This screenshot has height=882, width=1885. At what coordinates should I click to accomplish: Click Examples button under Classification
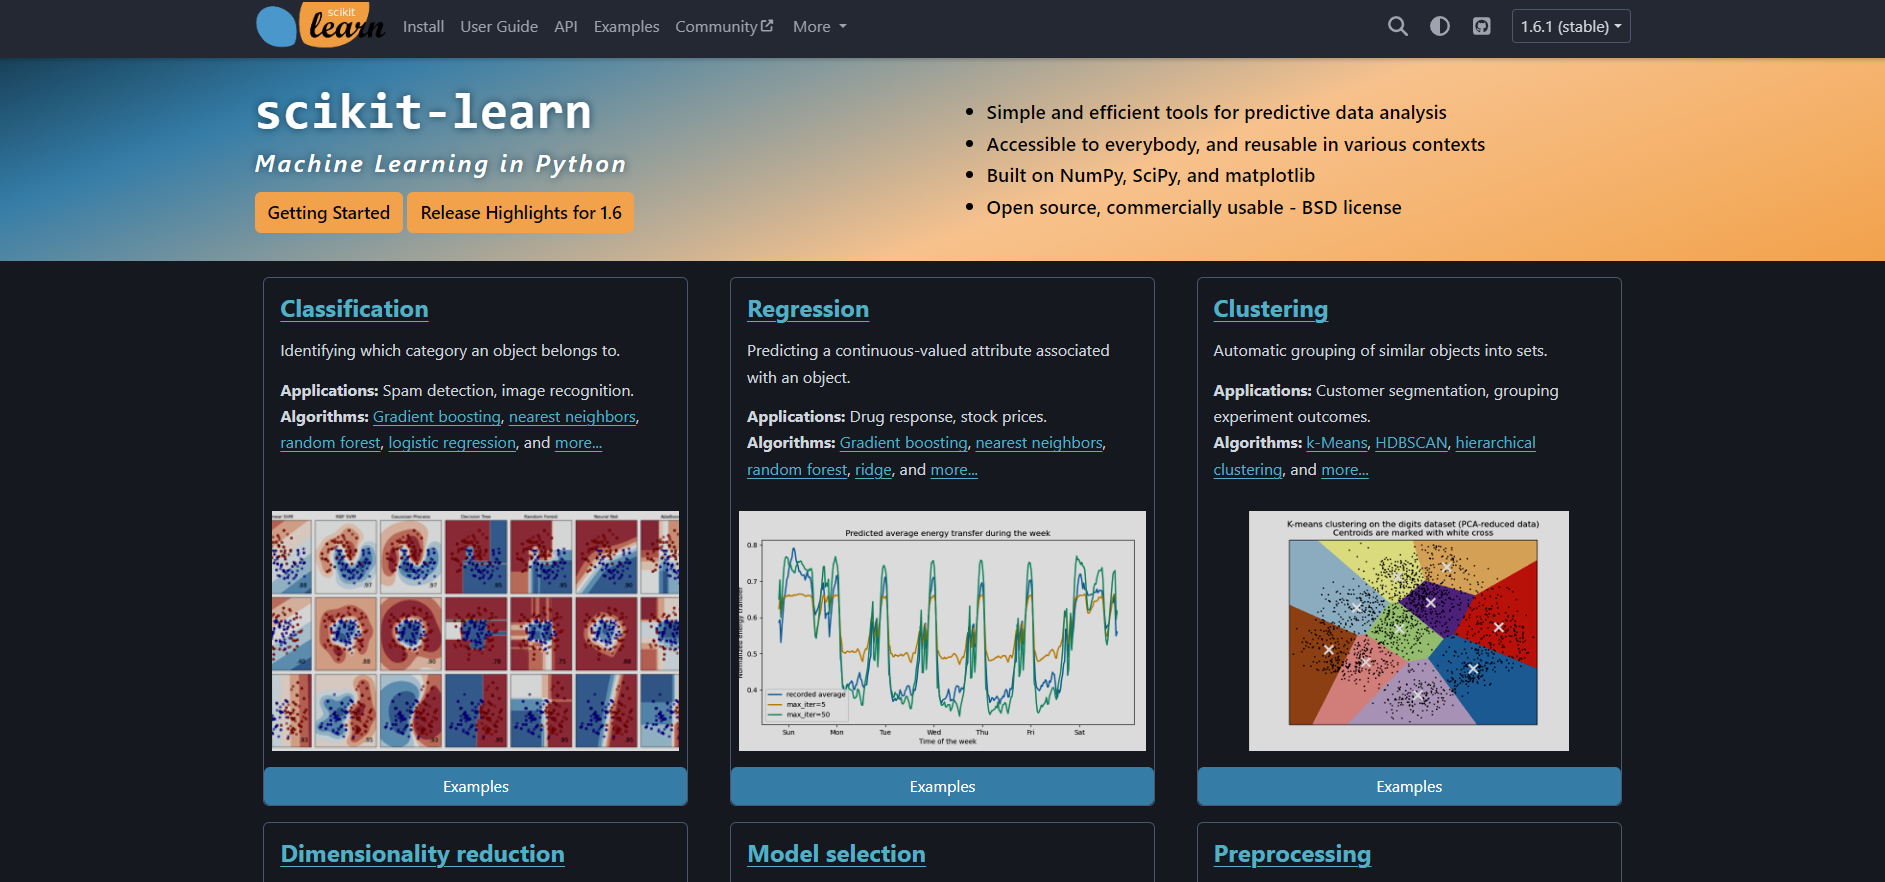[x=475, y=787]
